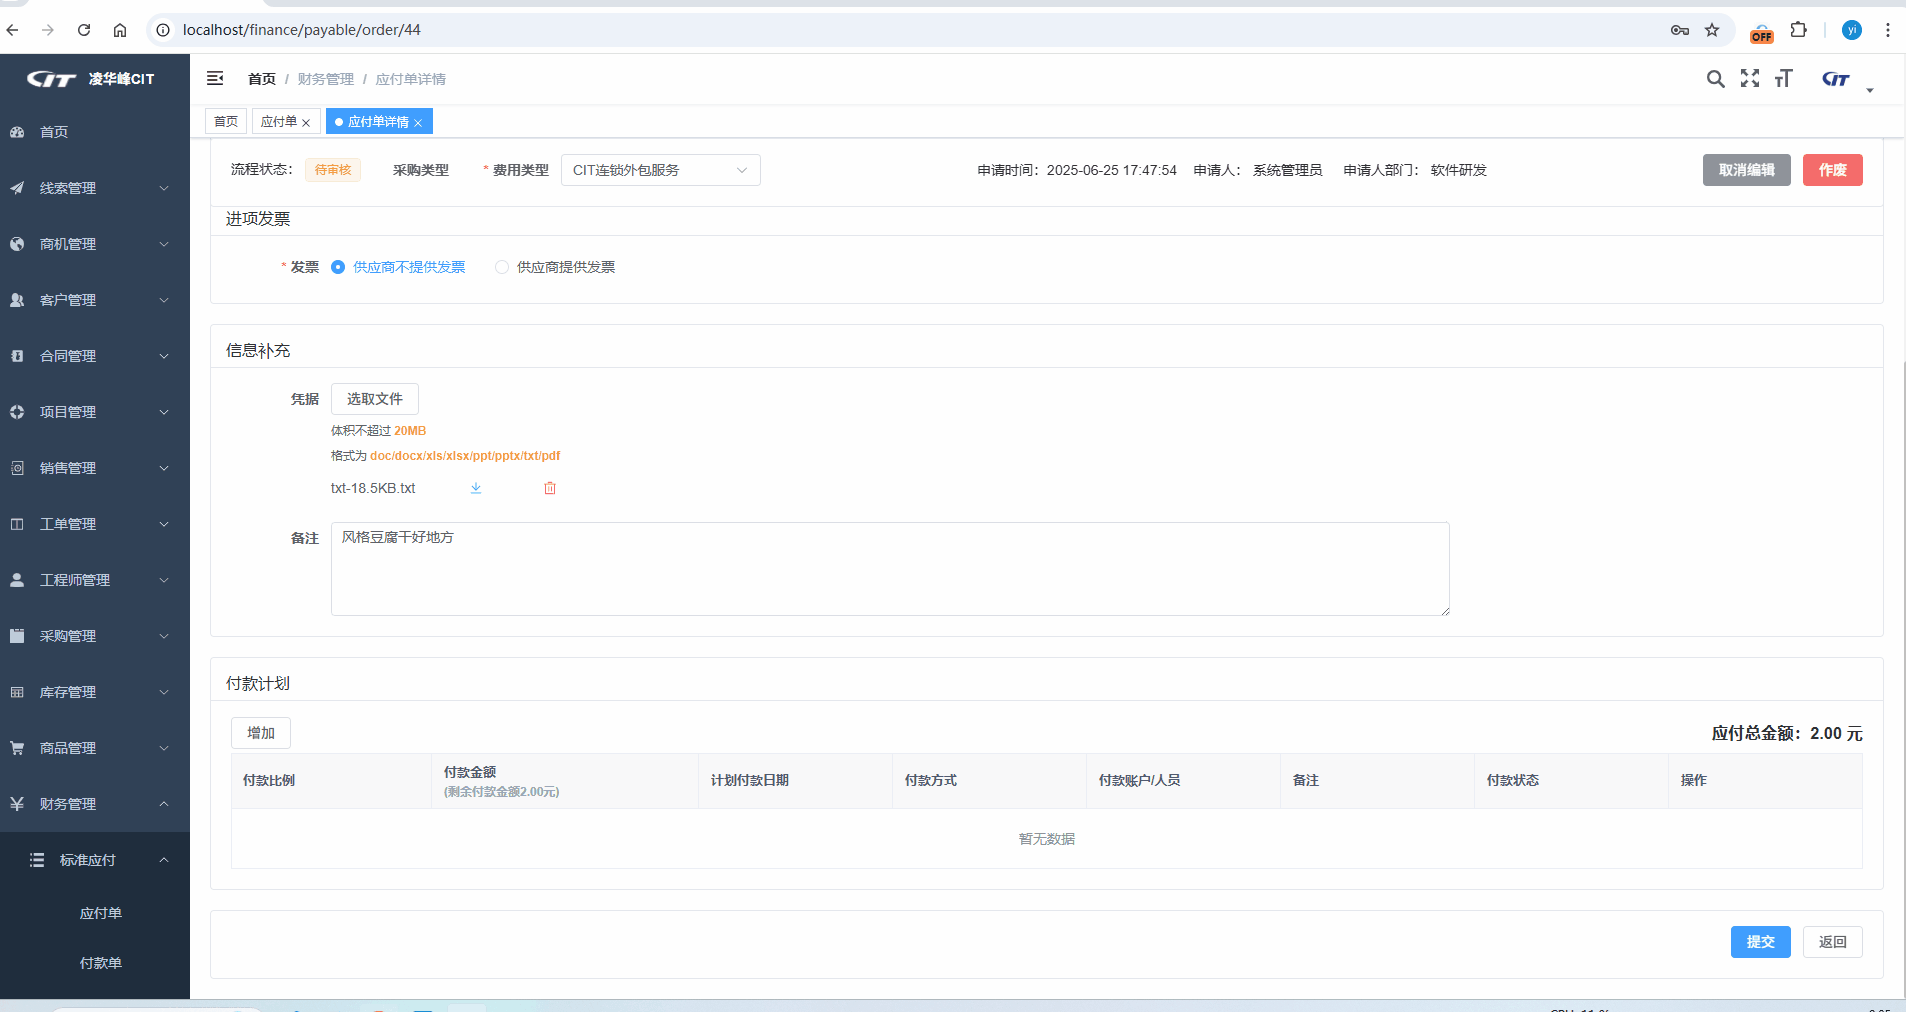Expand 线索管理 menu chevron
Viewport: 1906px width, 1012px height.
164,188
